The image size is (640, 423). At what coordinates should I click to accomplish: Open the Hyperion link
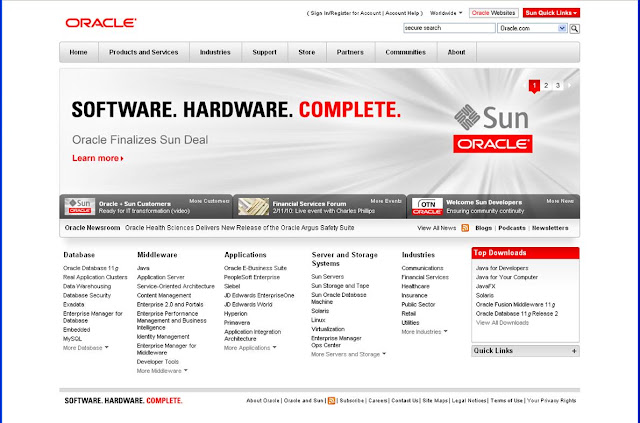(236, 314)
